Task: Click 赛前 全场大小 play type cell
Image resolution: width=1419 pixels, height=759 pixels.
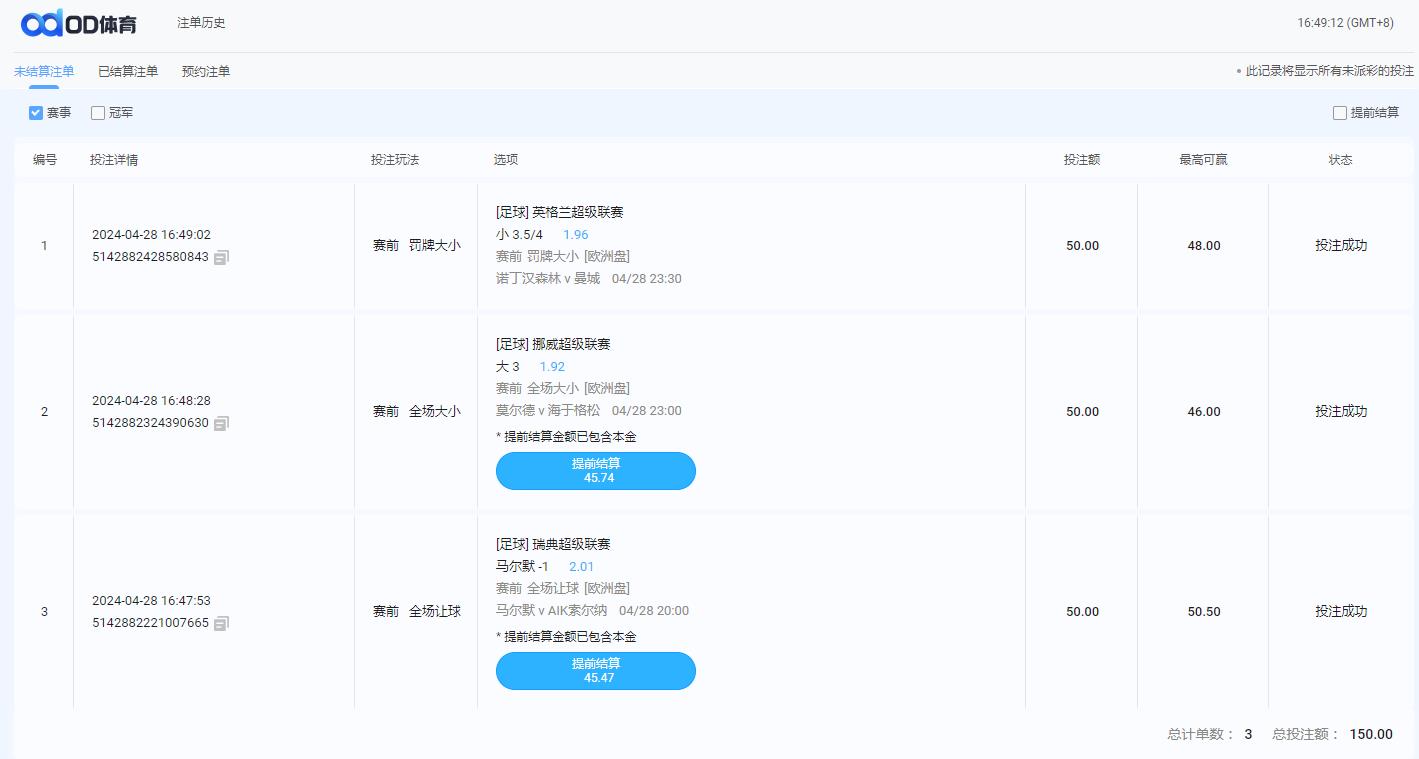Action: (x=417, y=411)
